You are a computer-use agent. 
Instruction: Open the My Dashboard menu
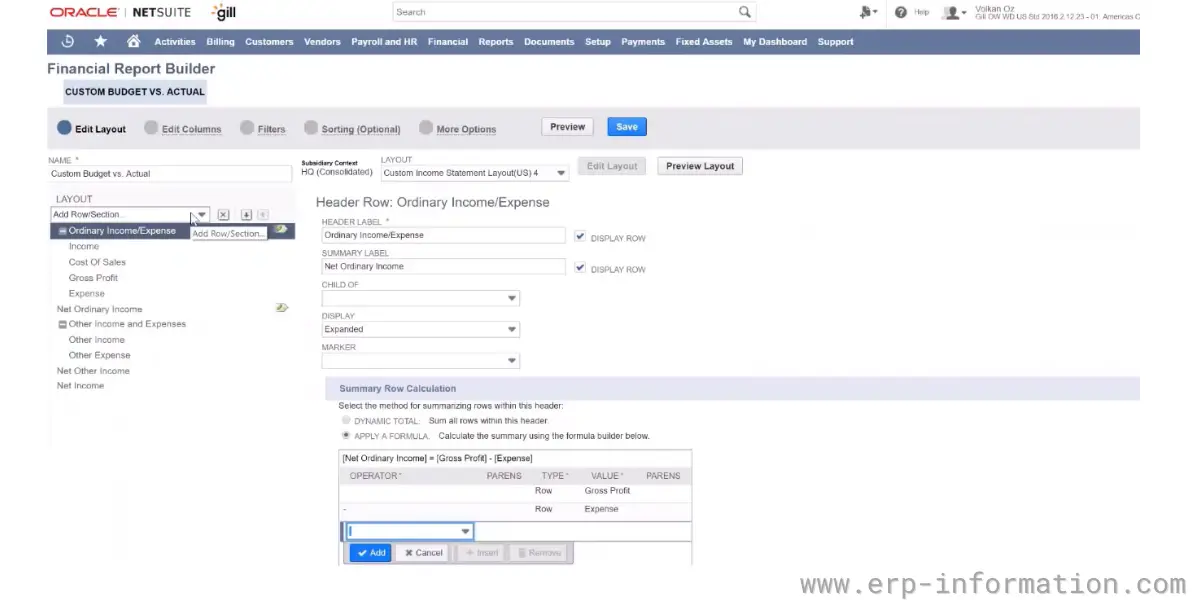pyautogui.click(x=775, y=42)
